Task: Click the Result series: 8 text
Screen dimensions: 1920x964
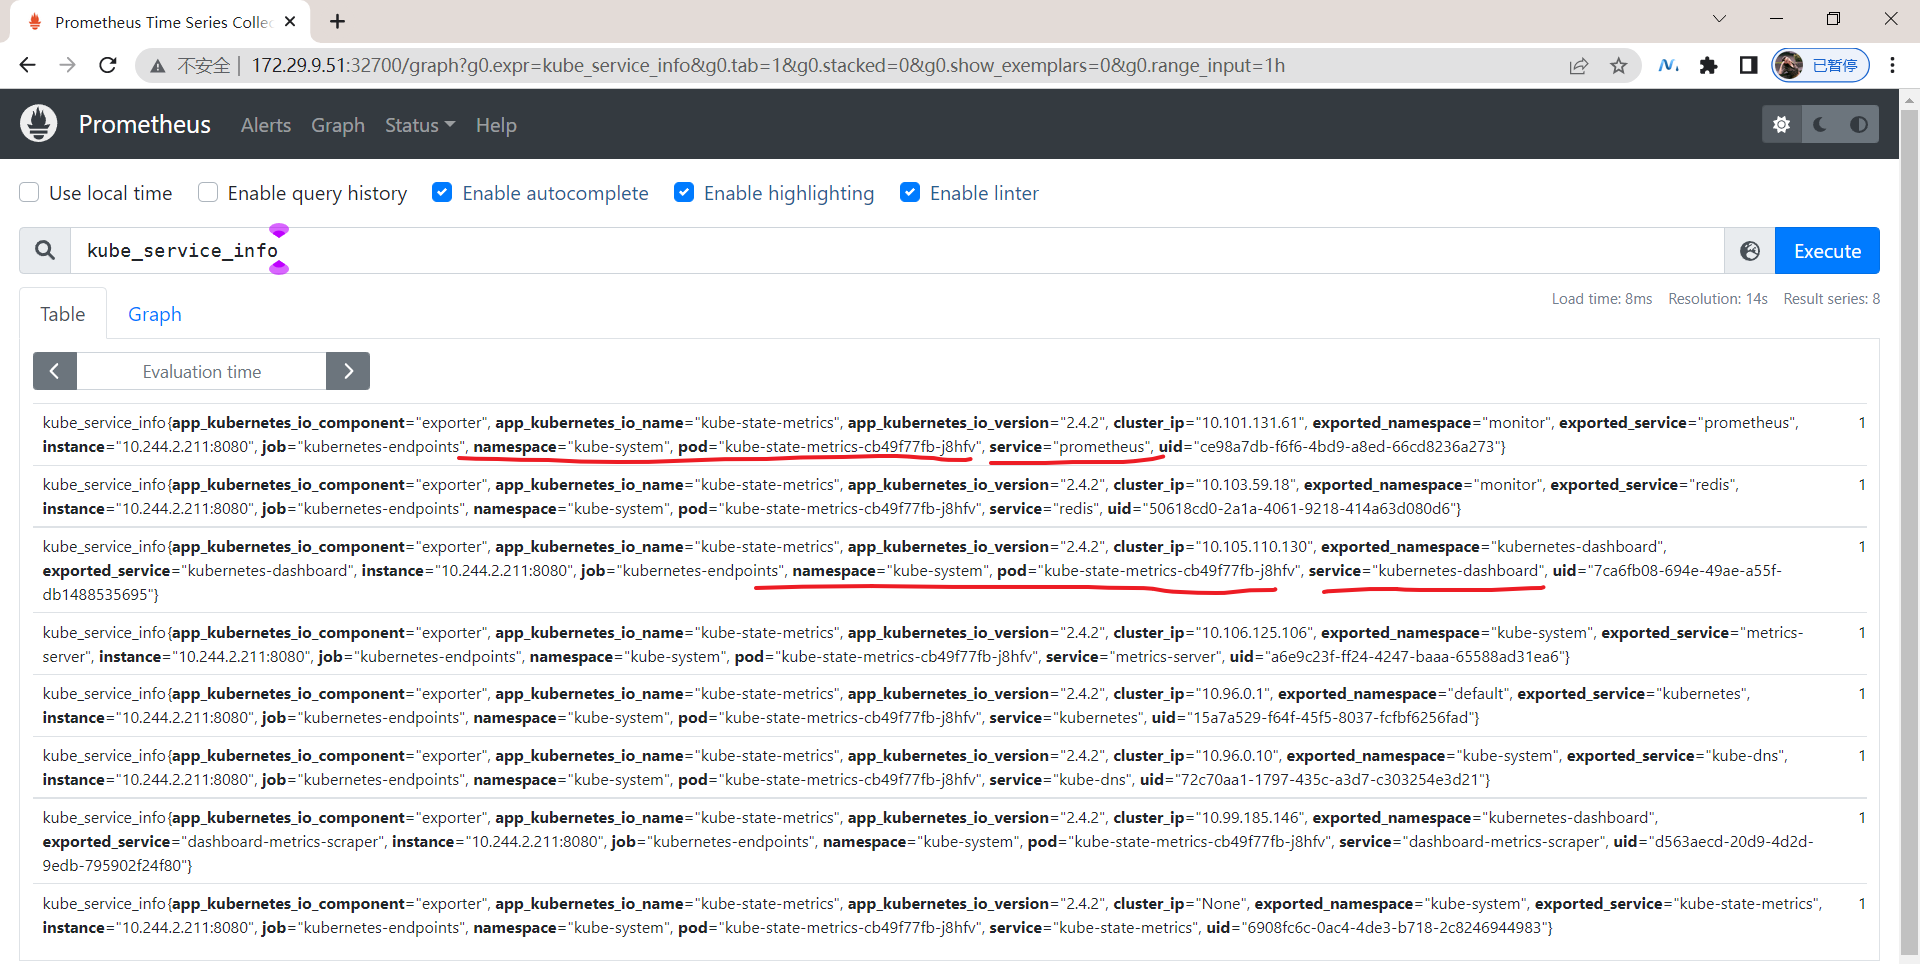Action: pyautogui.click(x=1832, y=299)
